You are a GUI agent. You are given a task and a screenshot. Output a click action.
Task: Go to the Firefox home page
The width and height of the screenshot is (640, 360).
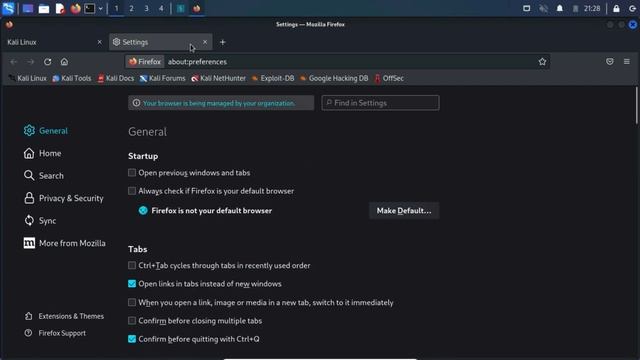(64, 62)
